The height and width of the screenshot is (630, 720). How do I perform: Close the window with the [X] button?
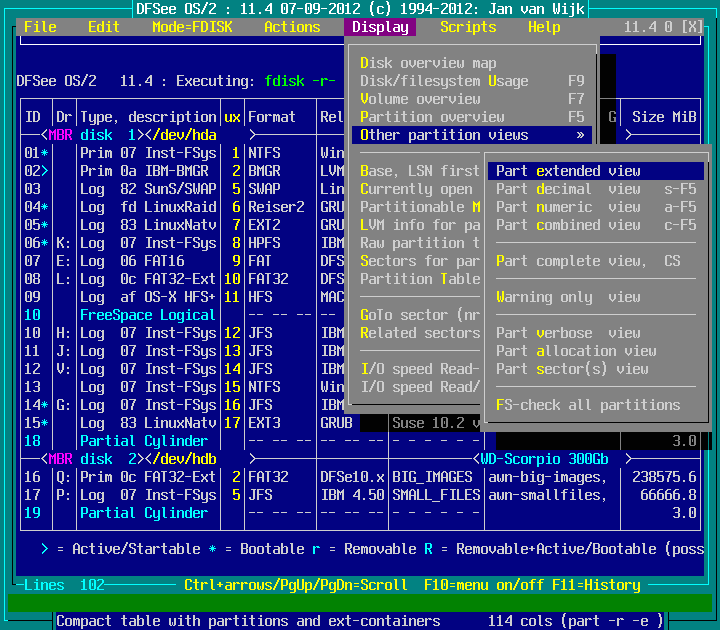(x=691, y=27)
